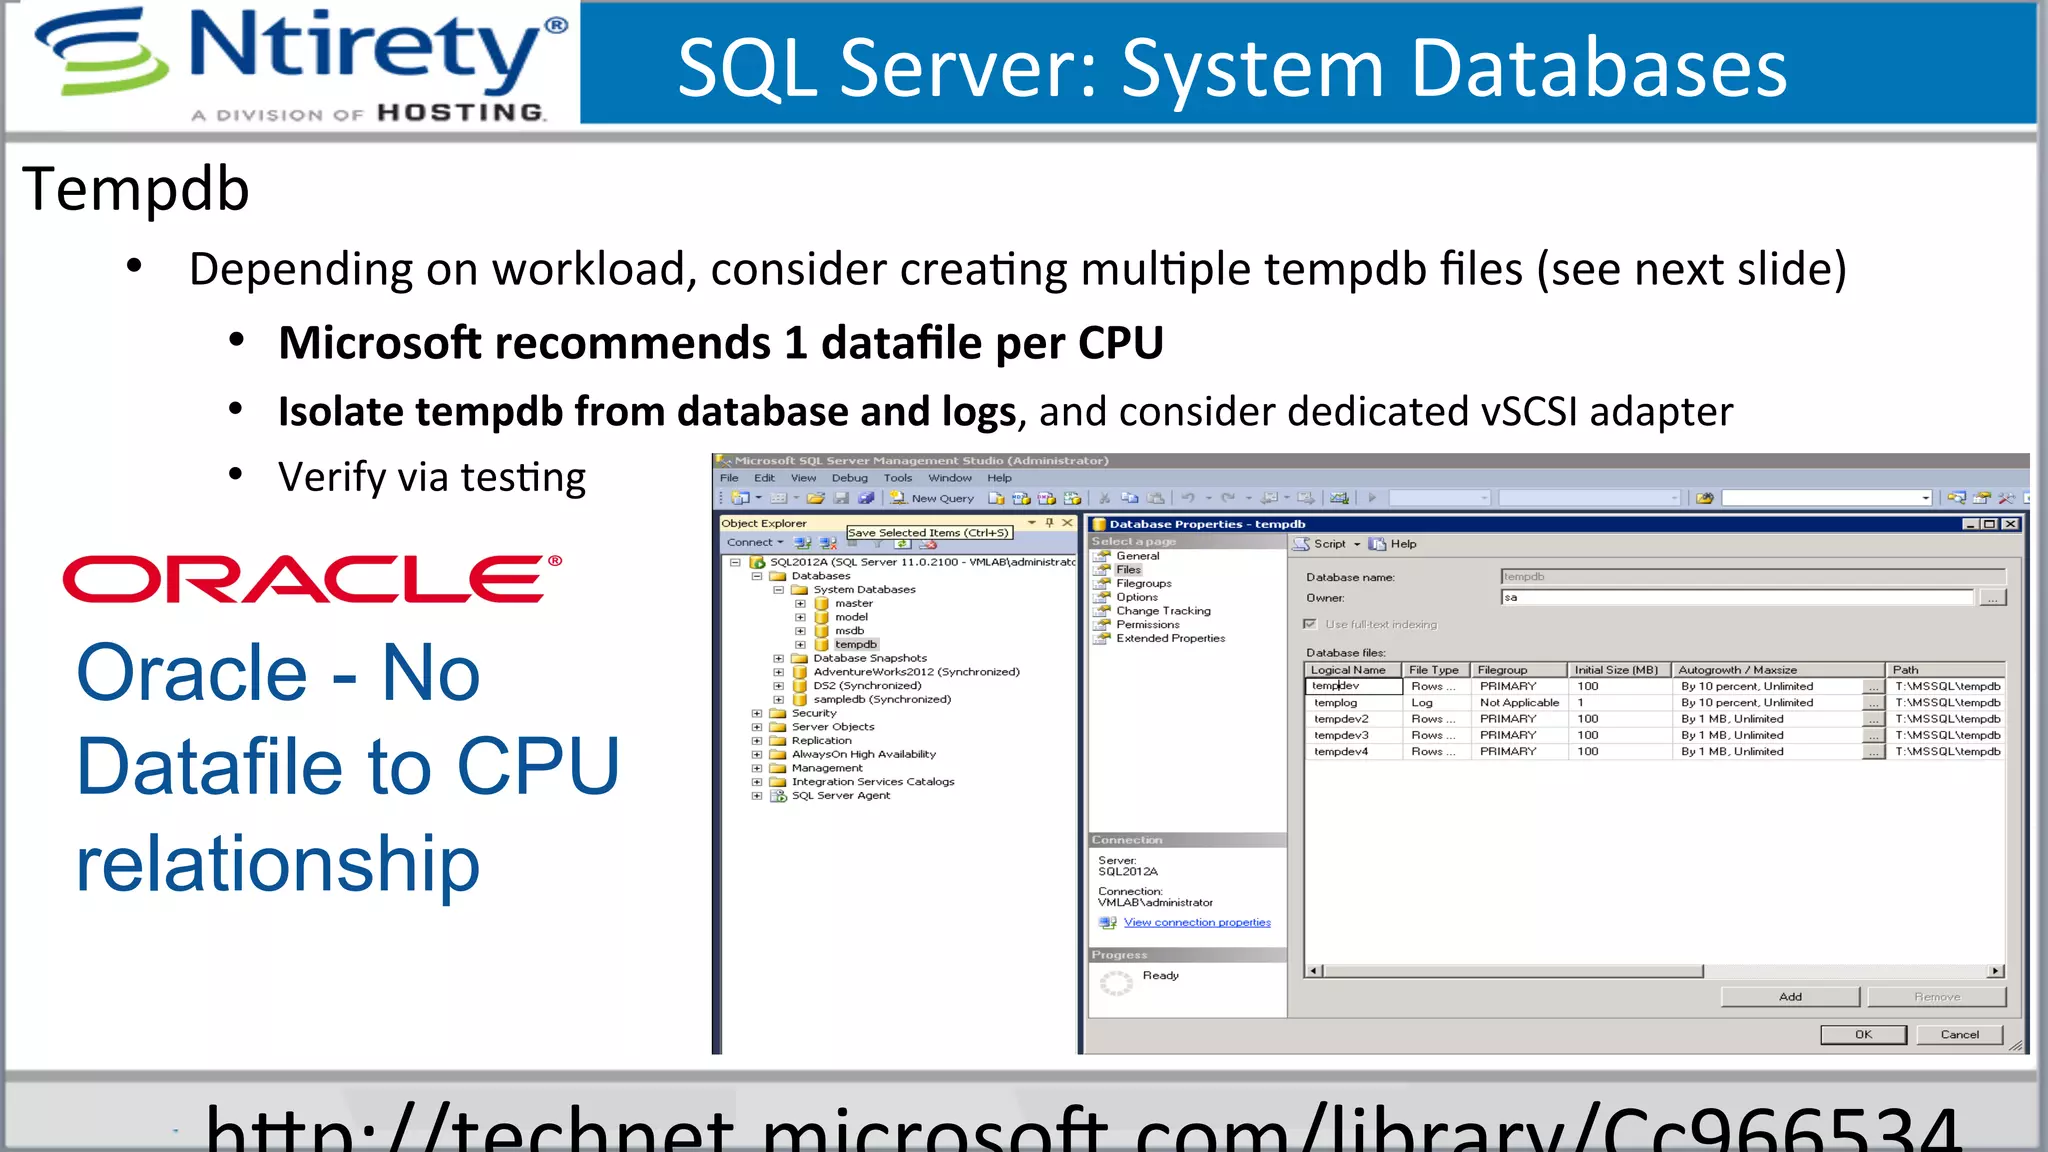Open the Edit menu
Viewport: 2048px width, 1152px height.
pos(764,478)
